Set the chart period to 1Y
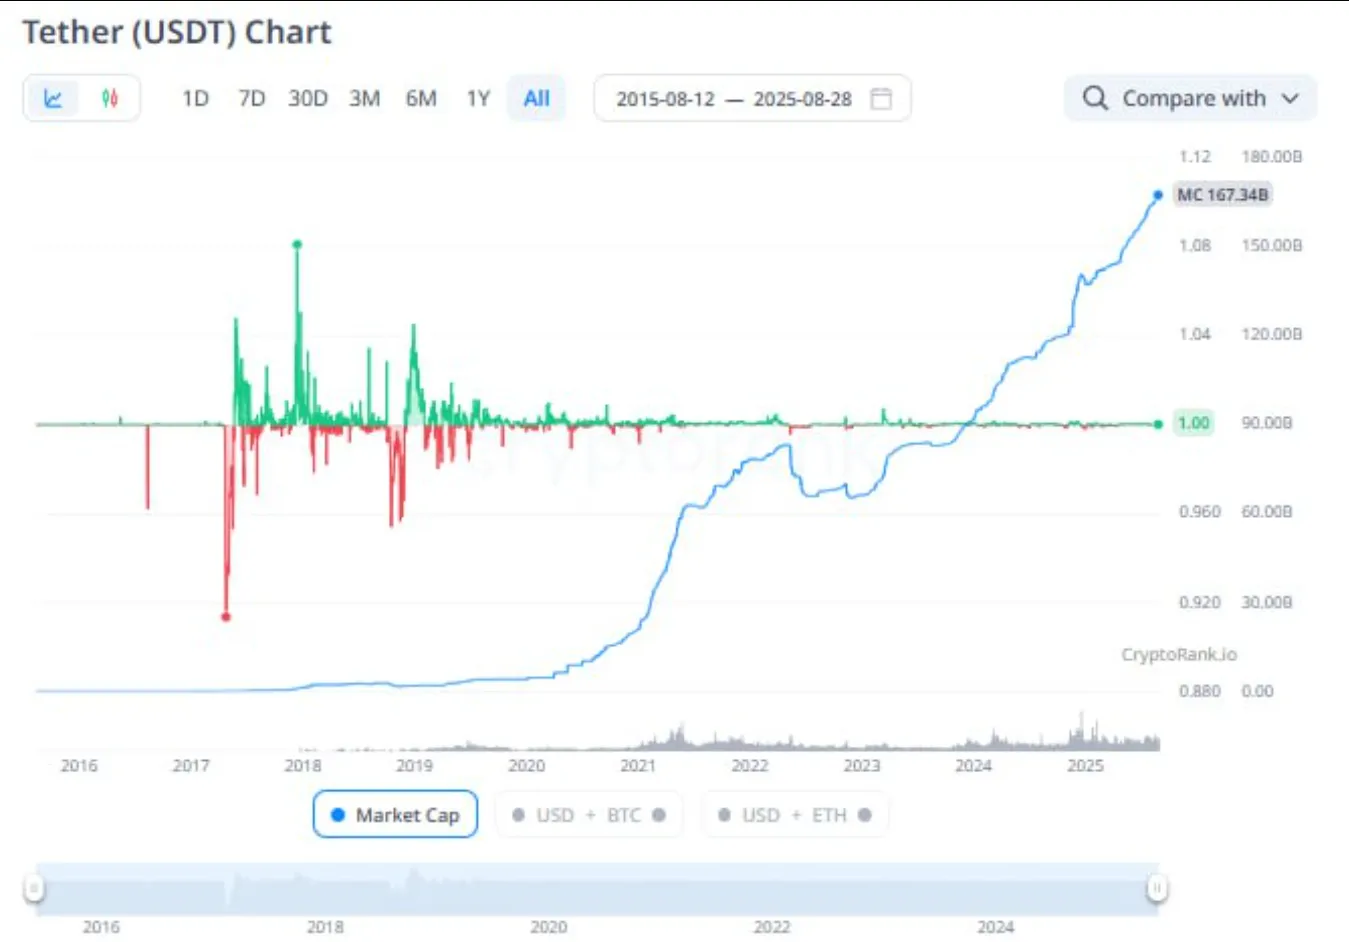 pos(478,98)
